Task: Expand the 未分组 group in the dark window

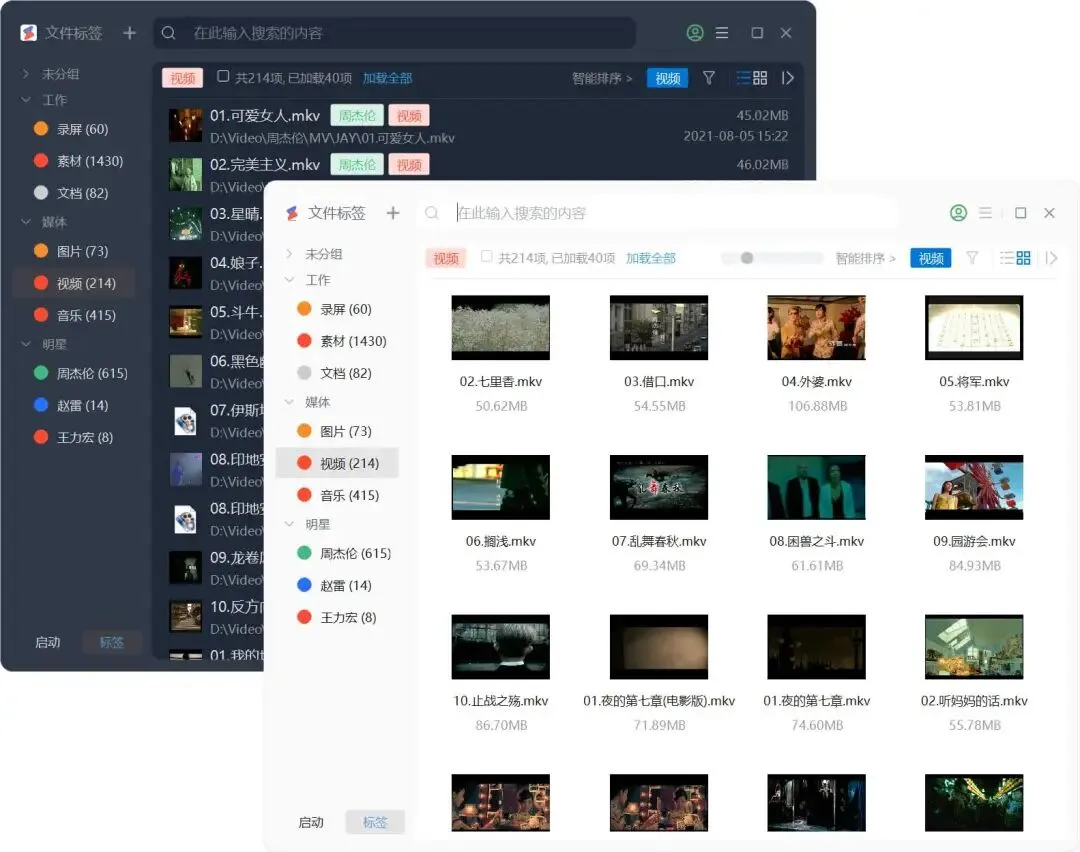Action: 25,74
